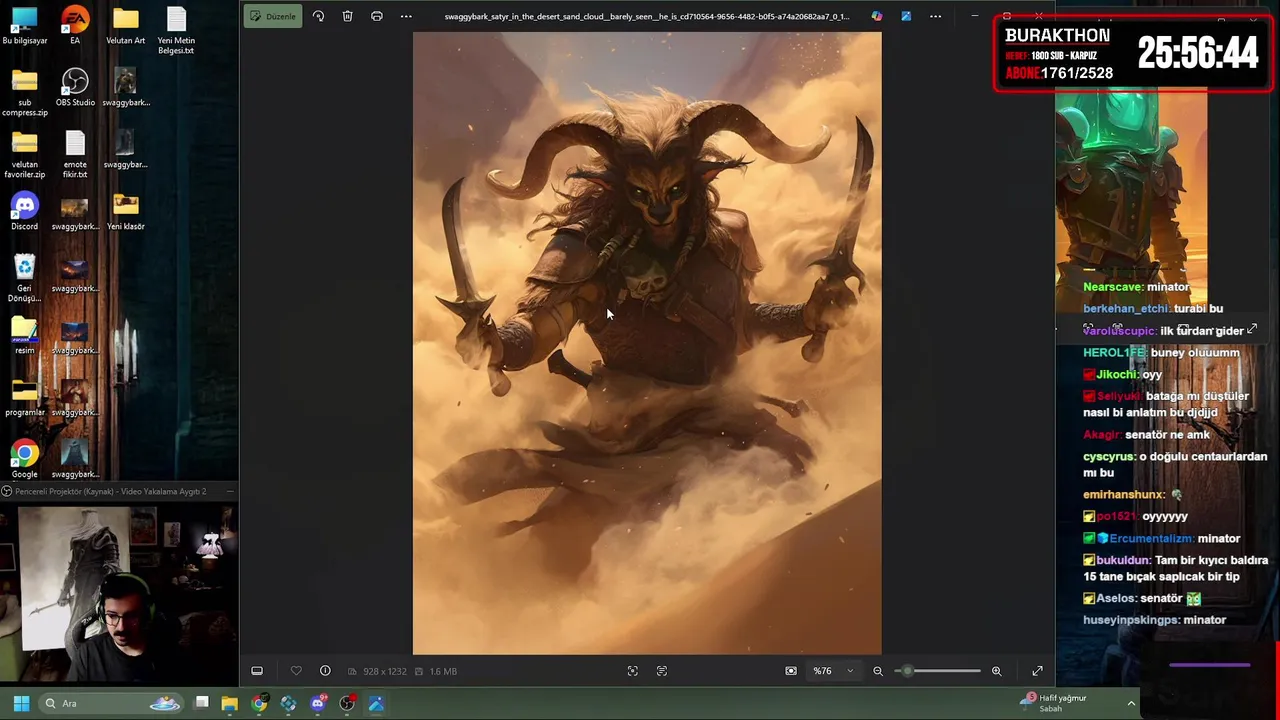This screenshot has height=720, width=1280.
Task: Open the Hafif yağmur weather widget
Action: click(x=1053, y=703)
